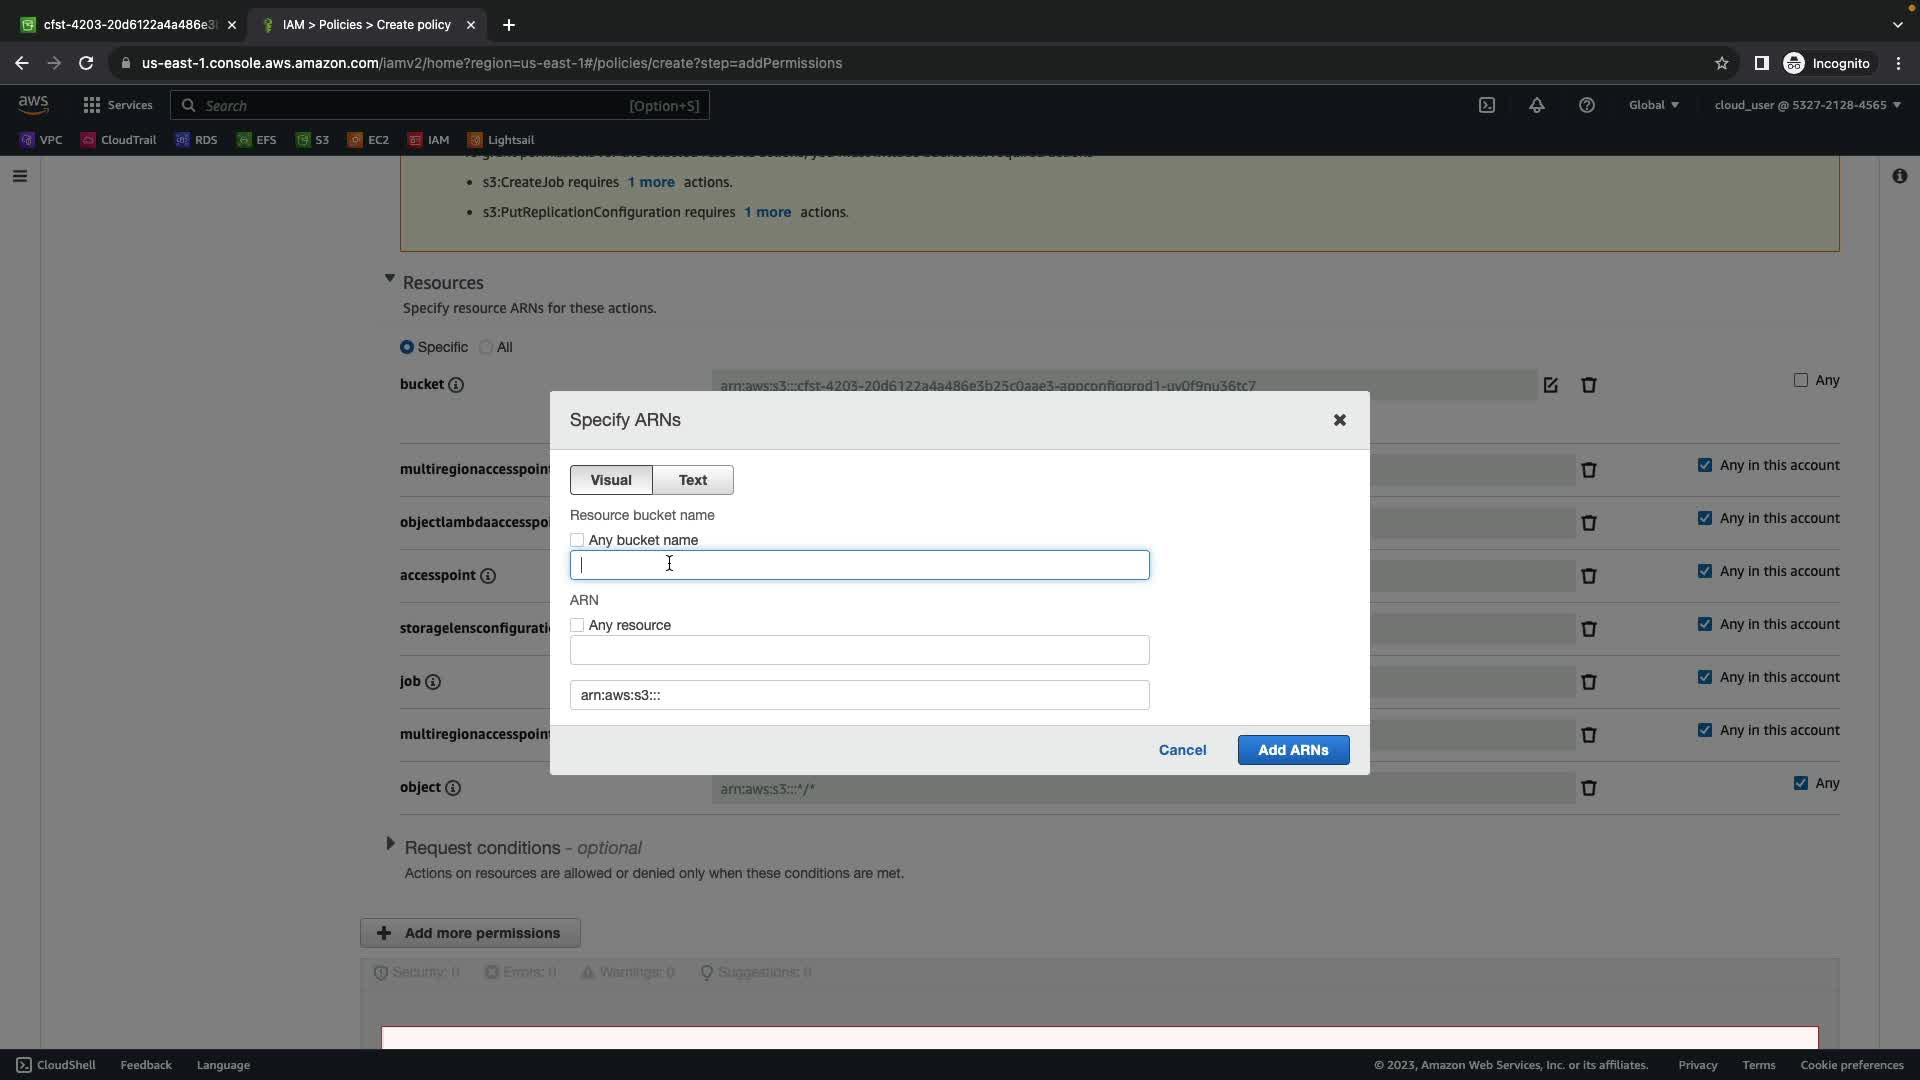This screenshot has height=1080, width=1920.
Task: Open the S3 bookmark shortcut
Action: coord(312,140)
